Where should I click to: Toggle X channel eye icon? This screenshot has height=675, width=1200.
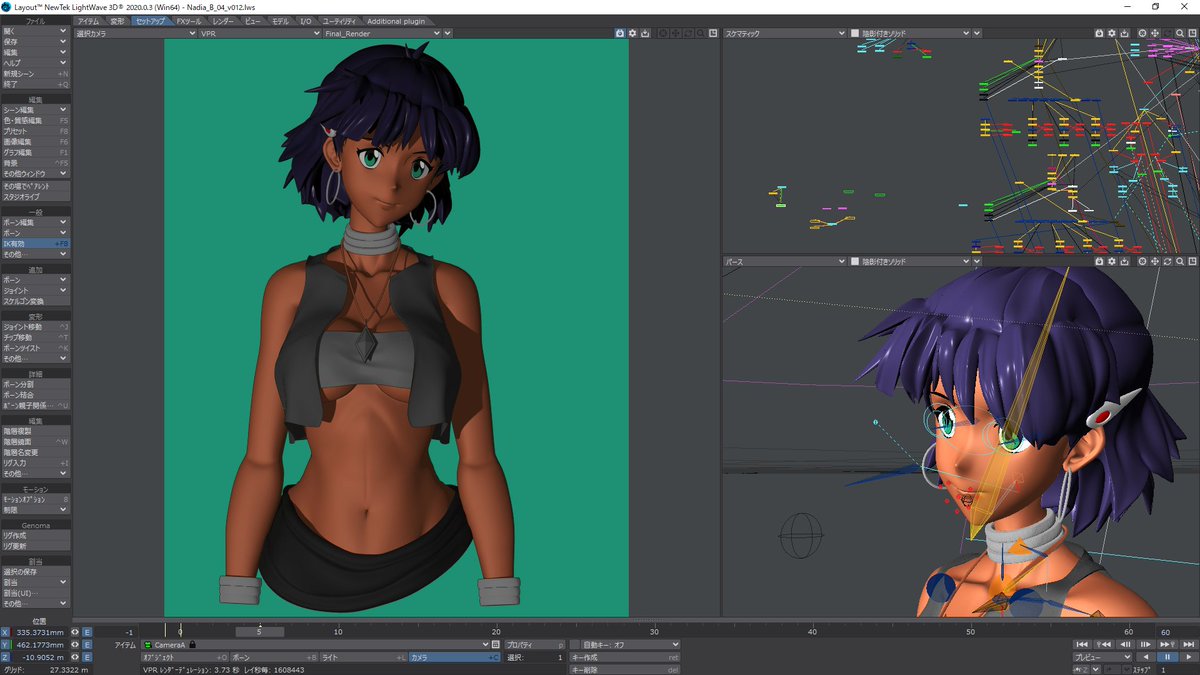click(x=74, y=632)
